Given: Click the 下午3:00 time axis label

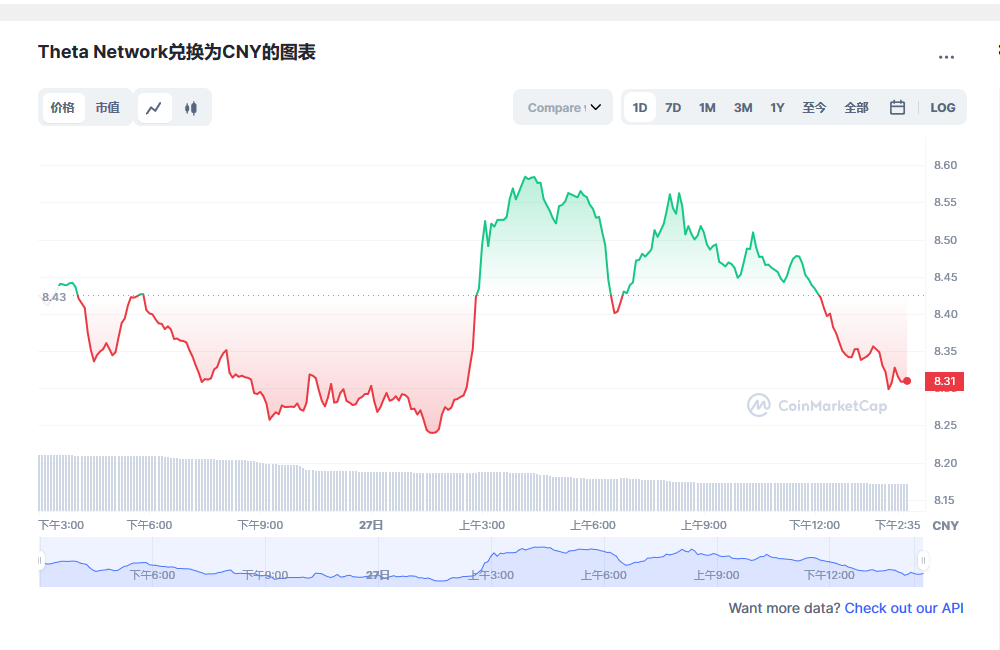Looking at the screenshot, I should [x=61, y=526].
